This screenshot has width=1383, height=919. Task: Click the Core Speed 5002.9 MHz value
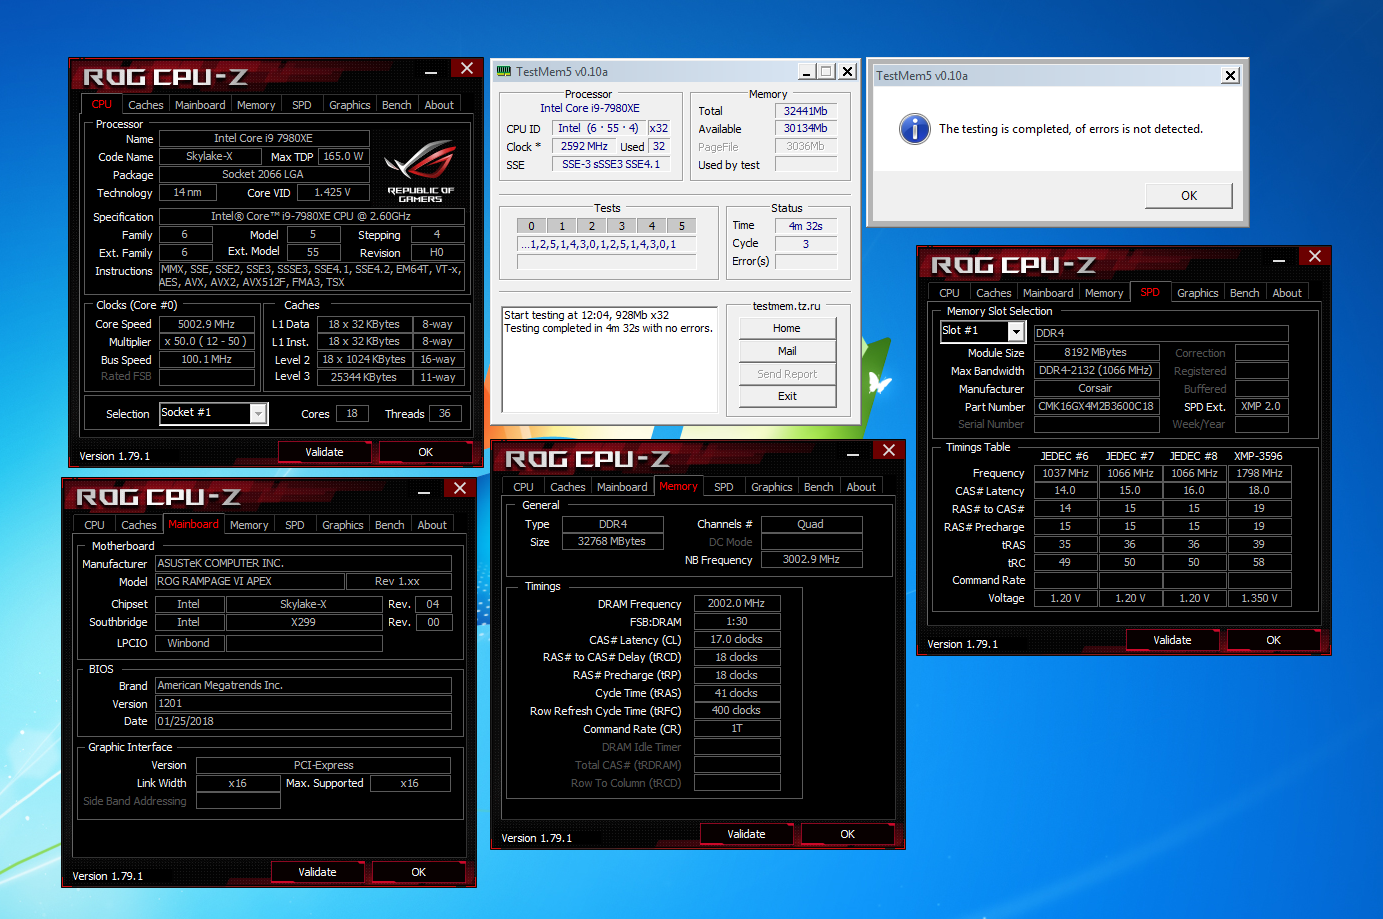coord(207,324)
